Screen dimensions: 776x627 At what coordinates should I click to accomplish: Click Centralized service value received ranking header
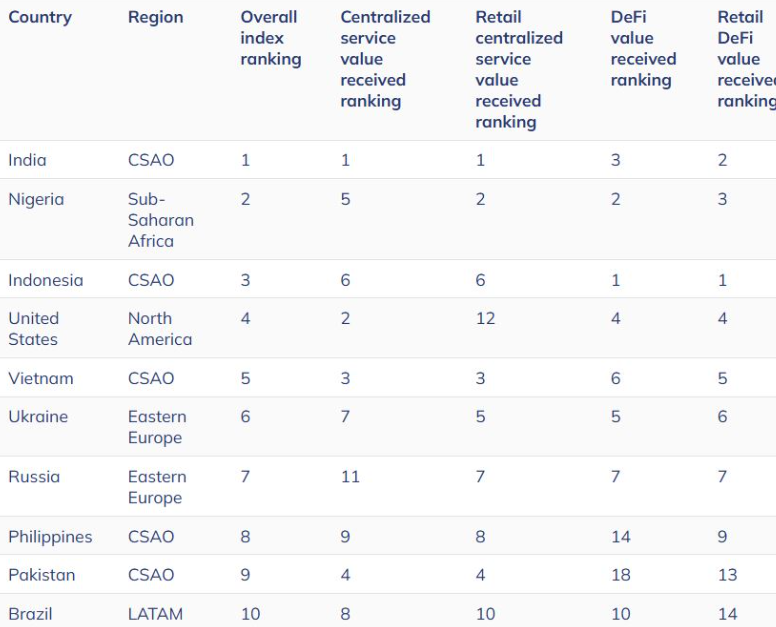coord(385,59)
